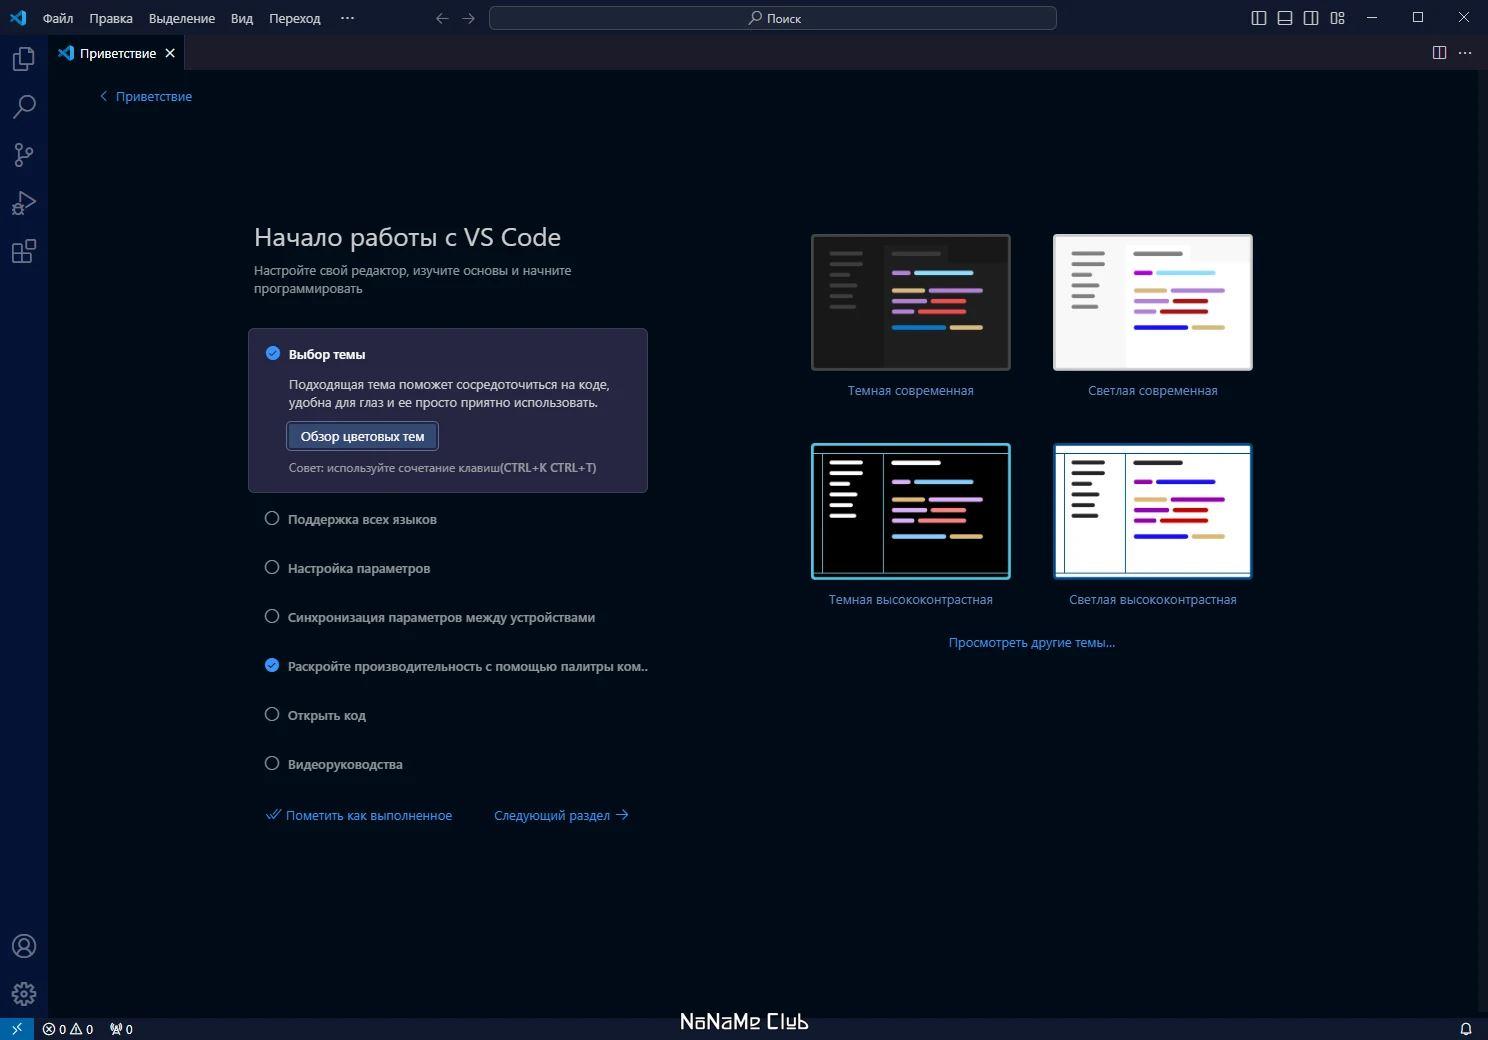Check the Синхронизация параметров step circle
Viewport: 1488px width, 1040px height.
(272, 616)
